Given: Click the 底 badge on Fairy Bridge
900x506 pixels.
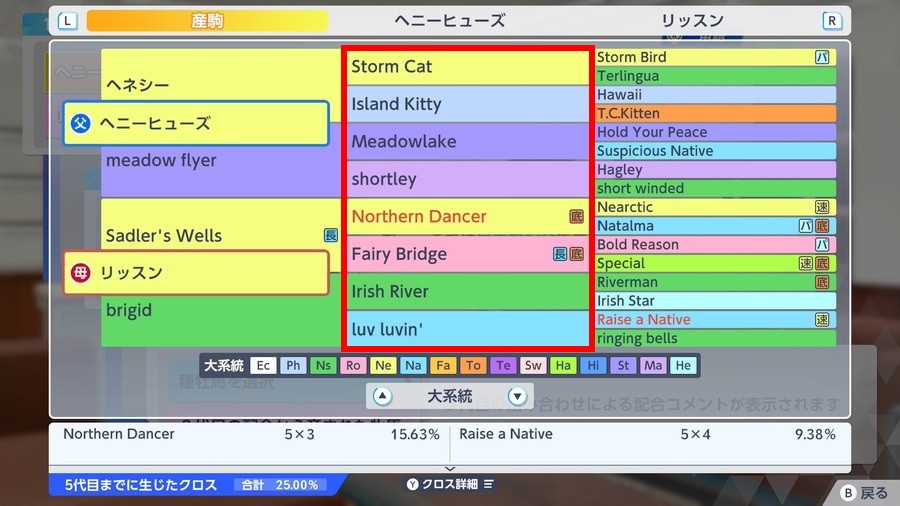Looking at the screenshot, I should click(576, 254).
